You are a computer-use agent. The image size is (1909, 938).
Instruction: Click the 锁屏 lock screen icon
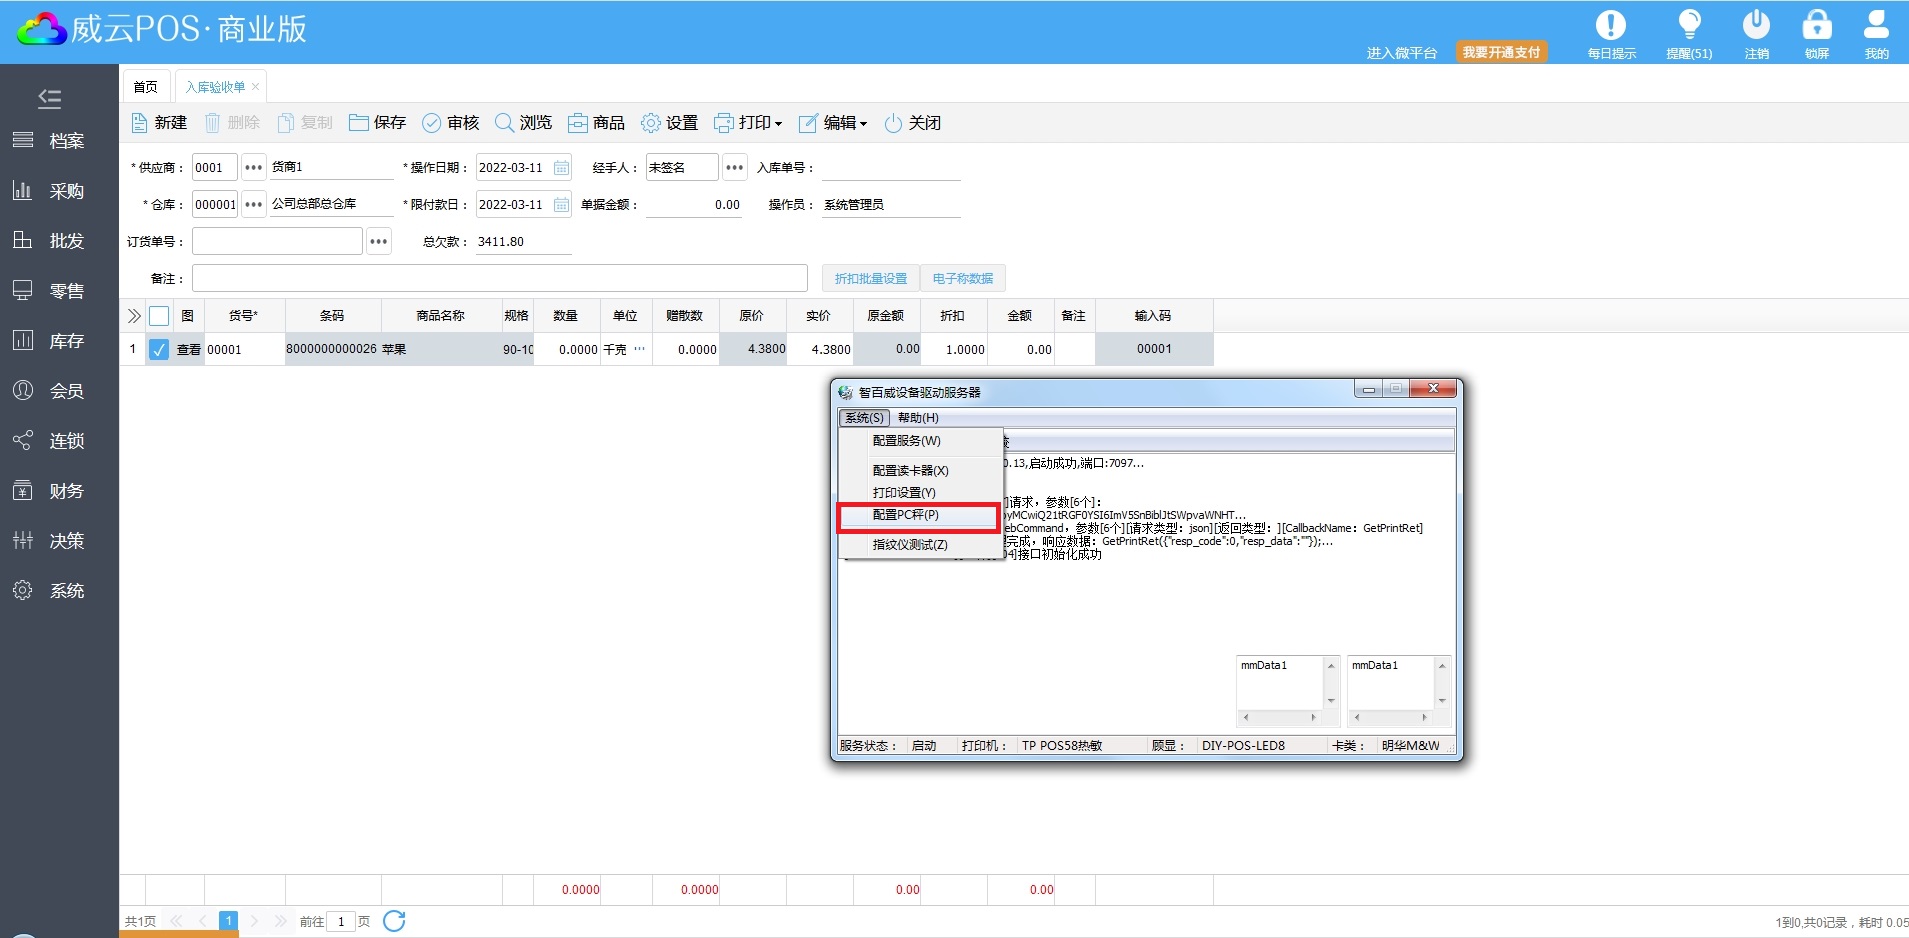point(1816,26)
